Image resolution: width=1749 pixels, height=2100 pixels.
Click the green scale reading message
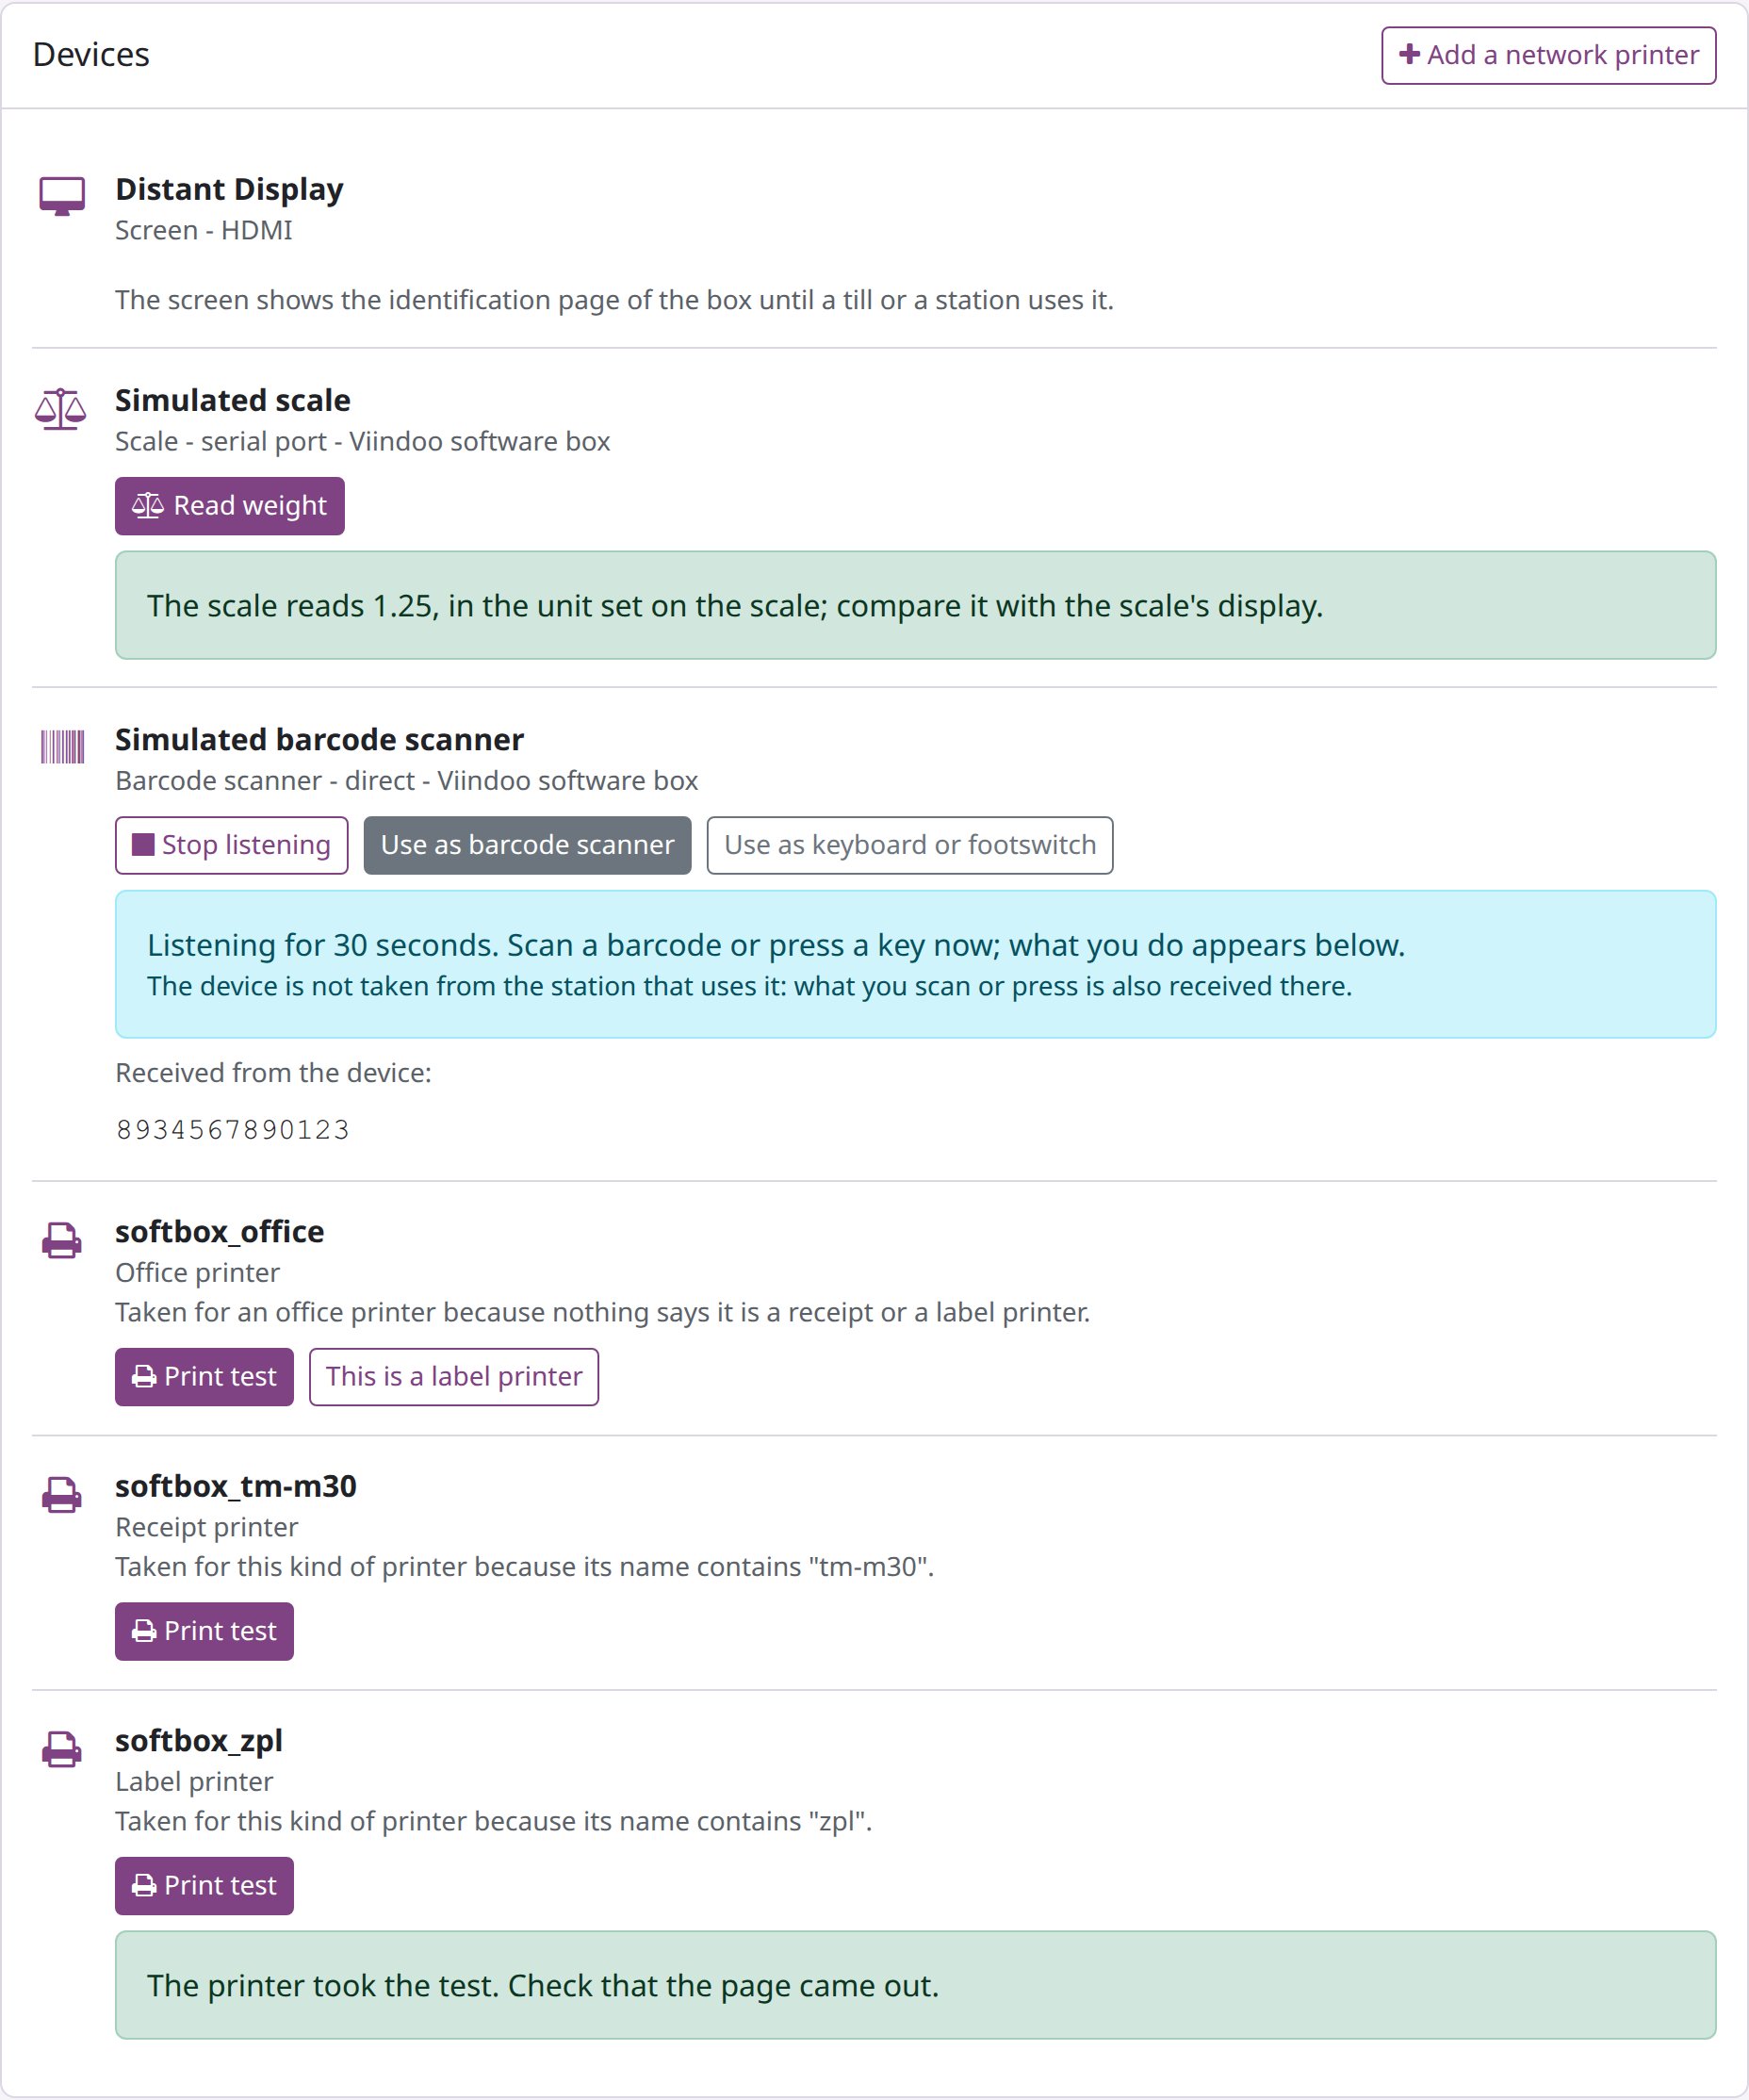tap(915, 605)
